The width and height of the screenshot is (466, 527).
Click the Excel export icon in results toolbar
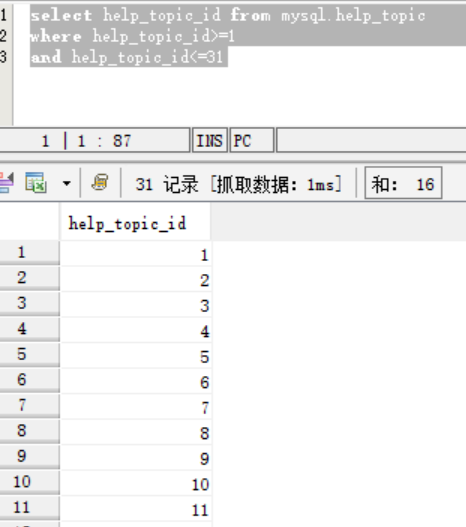coord(35,183)
